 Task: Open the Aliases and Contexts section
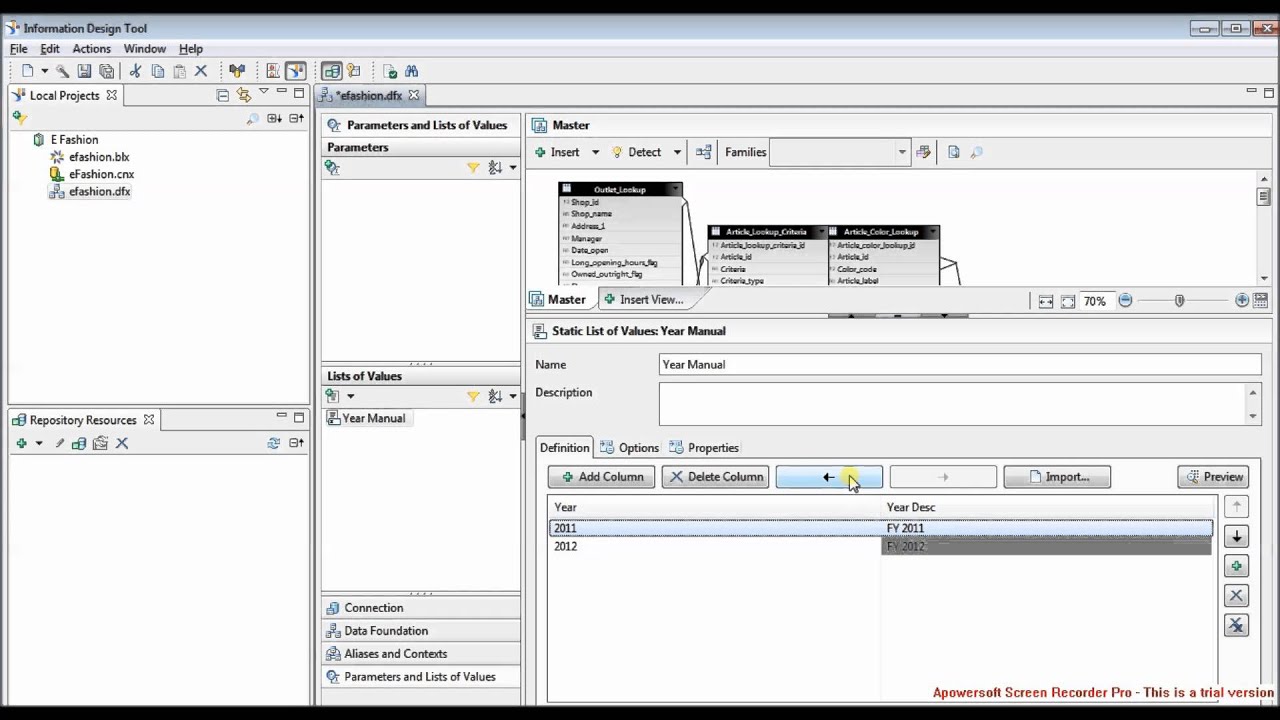click(x=395, y=654)
